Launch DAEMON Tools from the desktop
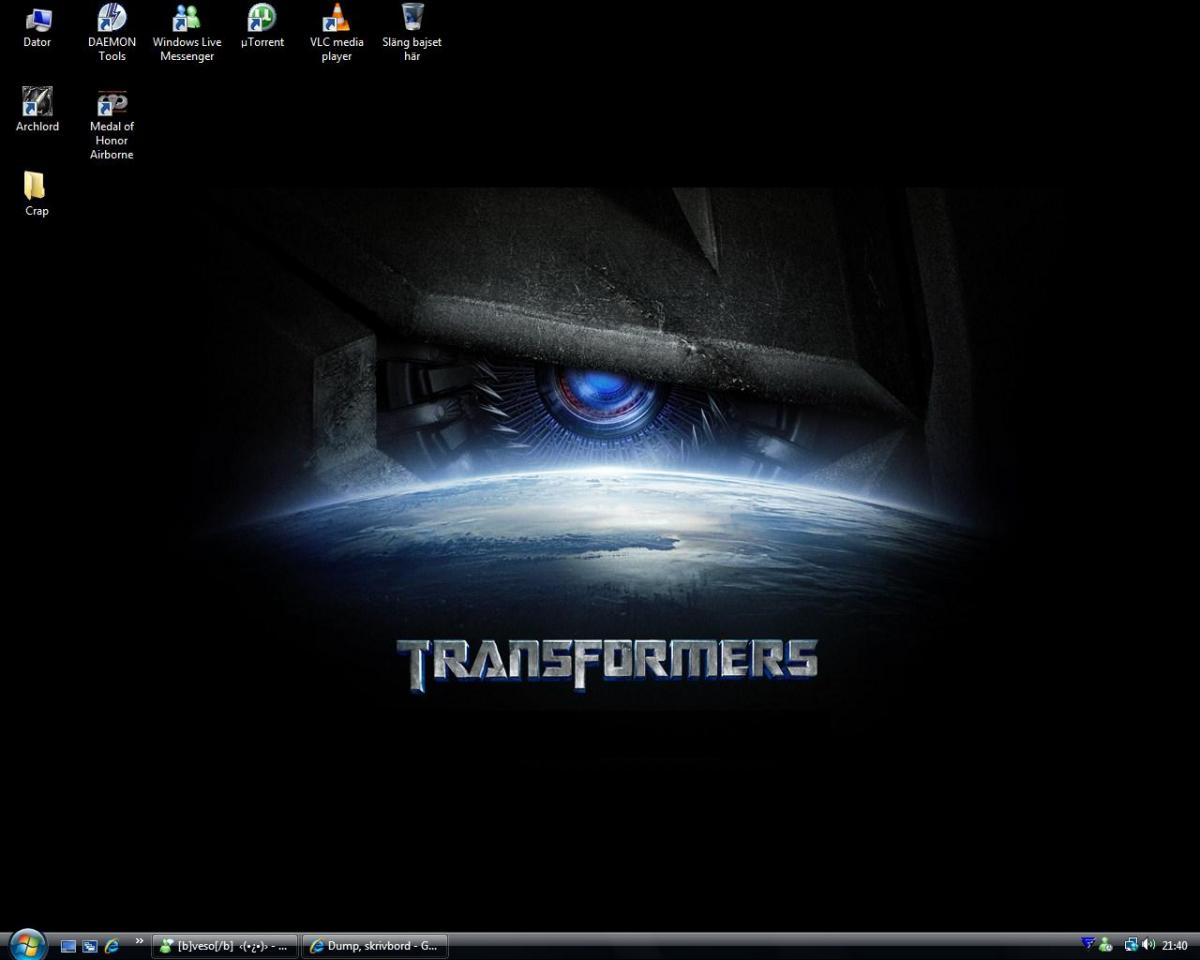Image resolution: width=1200 pixels, height=960 pixels. coord(112,33)
